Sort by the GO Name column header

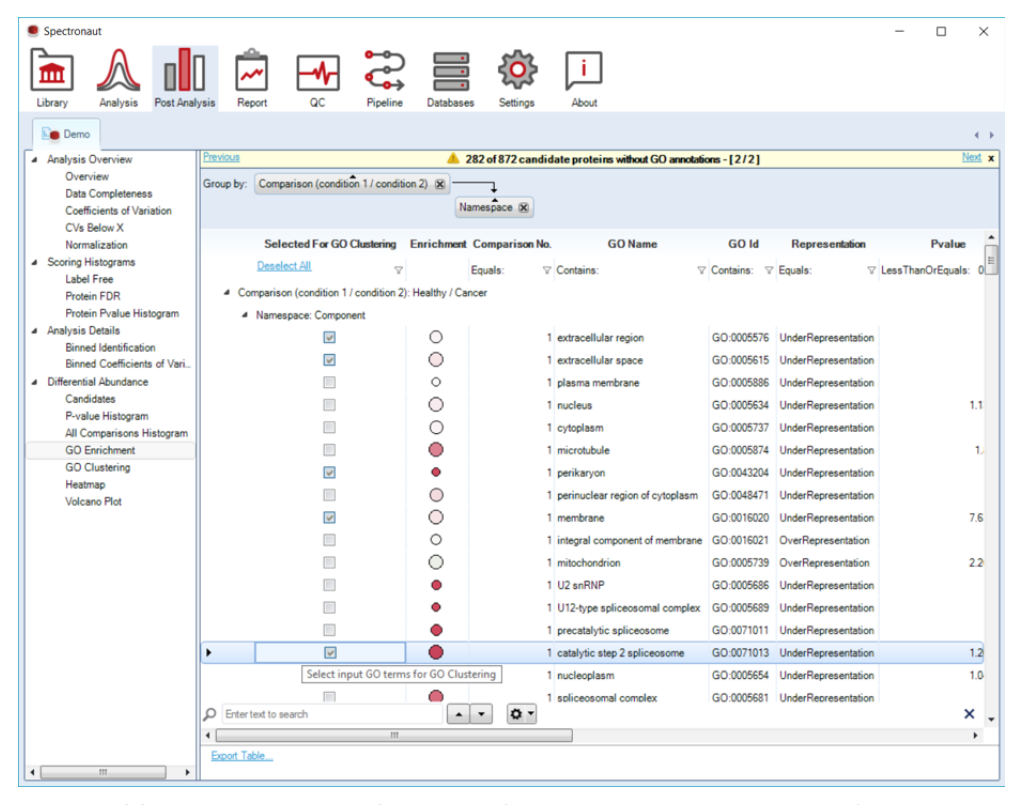click(x=632, y=244)
